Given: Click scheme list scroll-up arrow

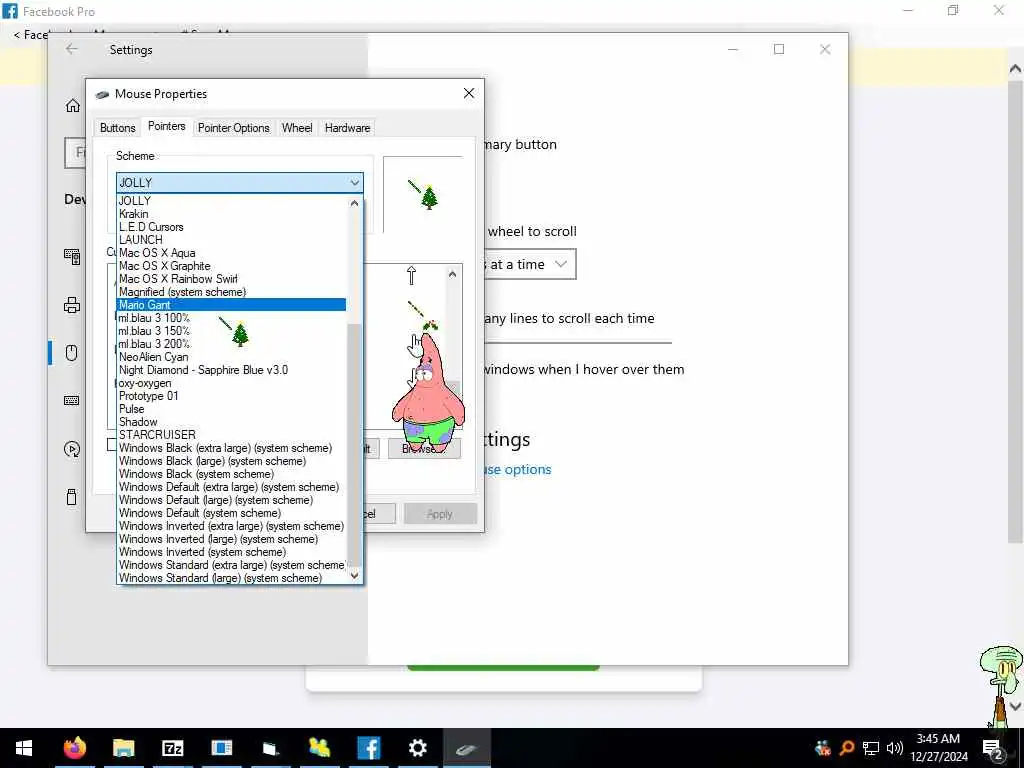Looking at the screenshot, I should pyautogui.click(x=355, y=203).
